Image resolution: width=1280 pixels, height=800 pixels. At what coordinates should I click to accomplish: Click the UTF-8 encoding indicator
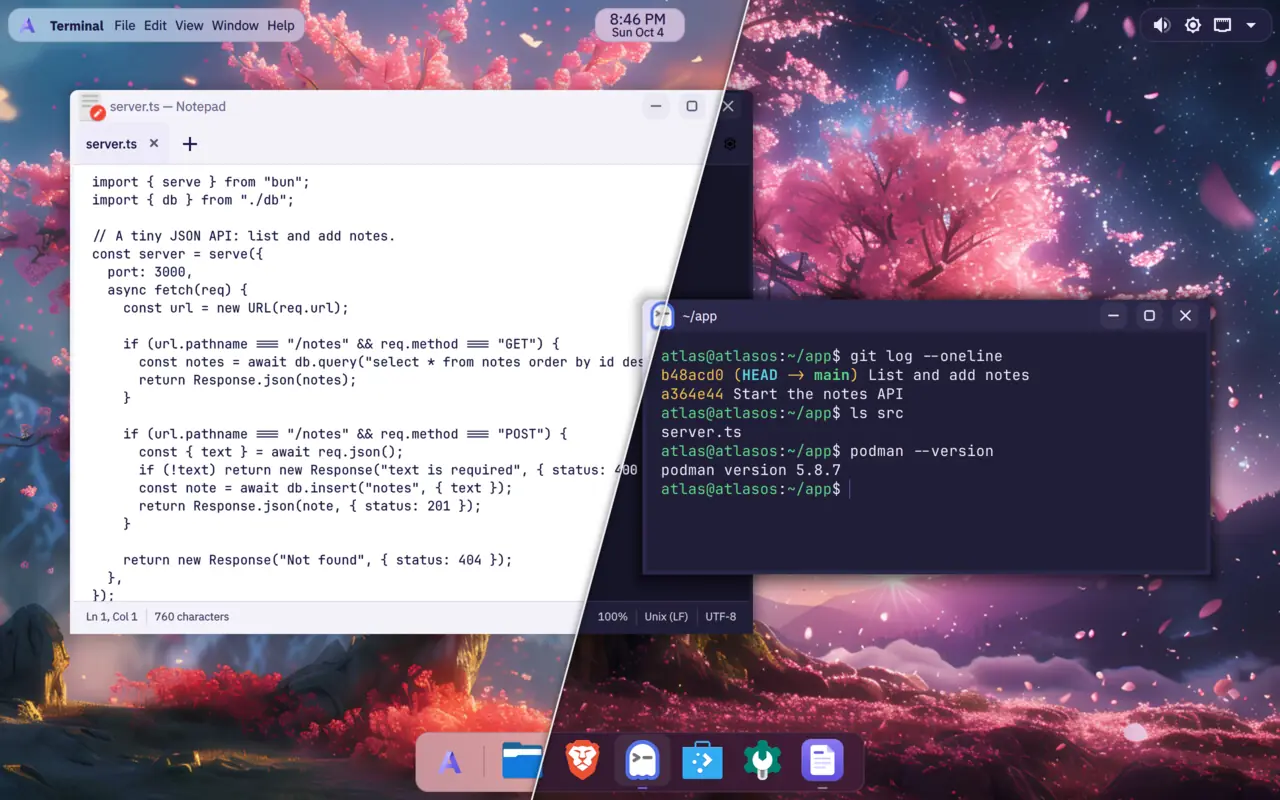point(721,617)
